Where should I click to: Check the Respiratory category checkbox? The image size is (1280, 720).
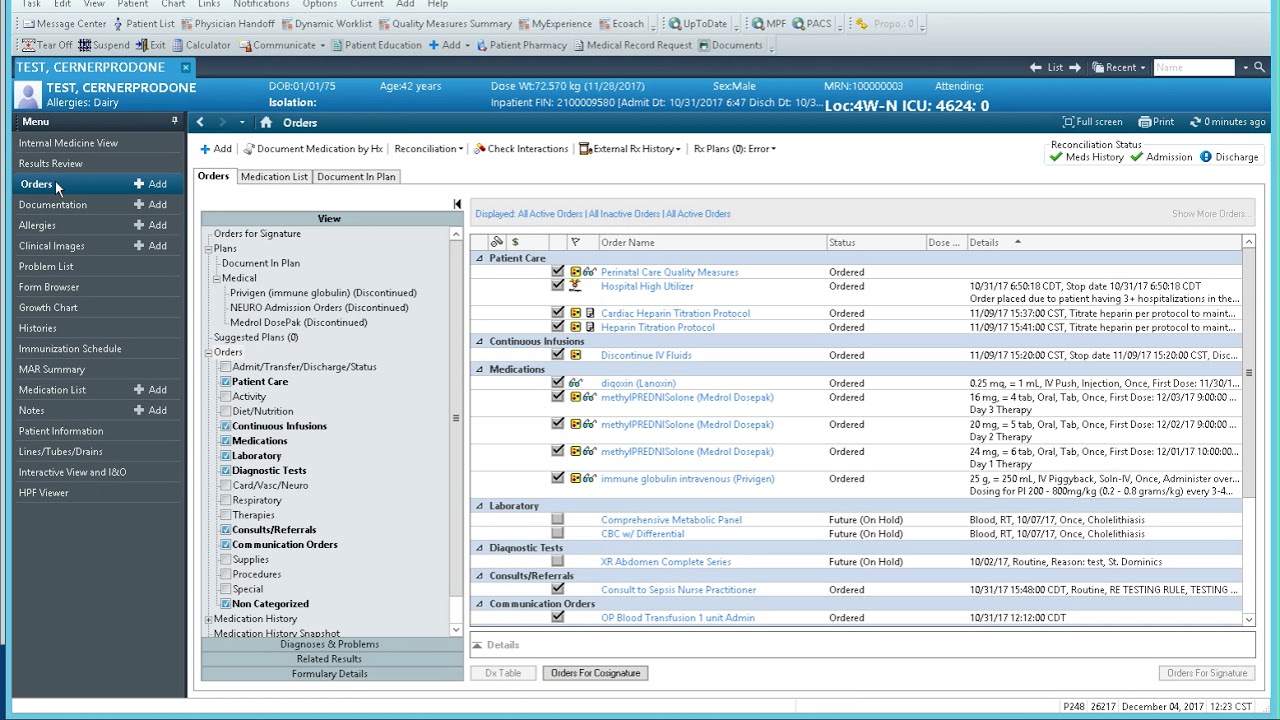coord(226,500)
